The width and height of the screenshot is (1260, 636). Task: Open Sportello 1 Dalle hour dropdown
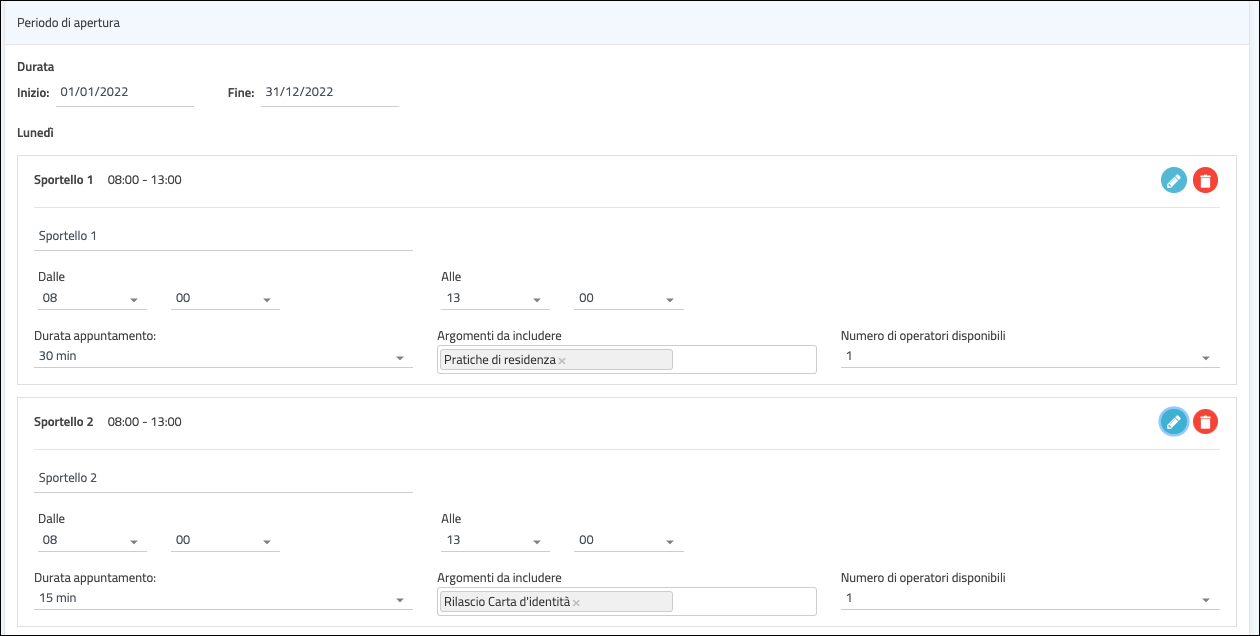click(92, 299)
